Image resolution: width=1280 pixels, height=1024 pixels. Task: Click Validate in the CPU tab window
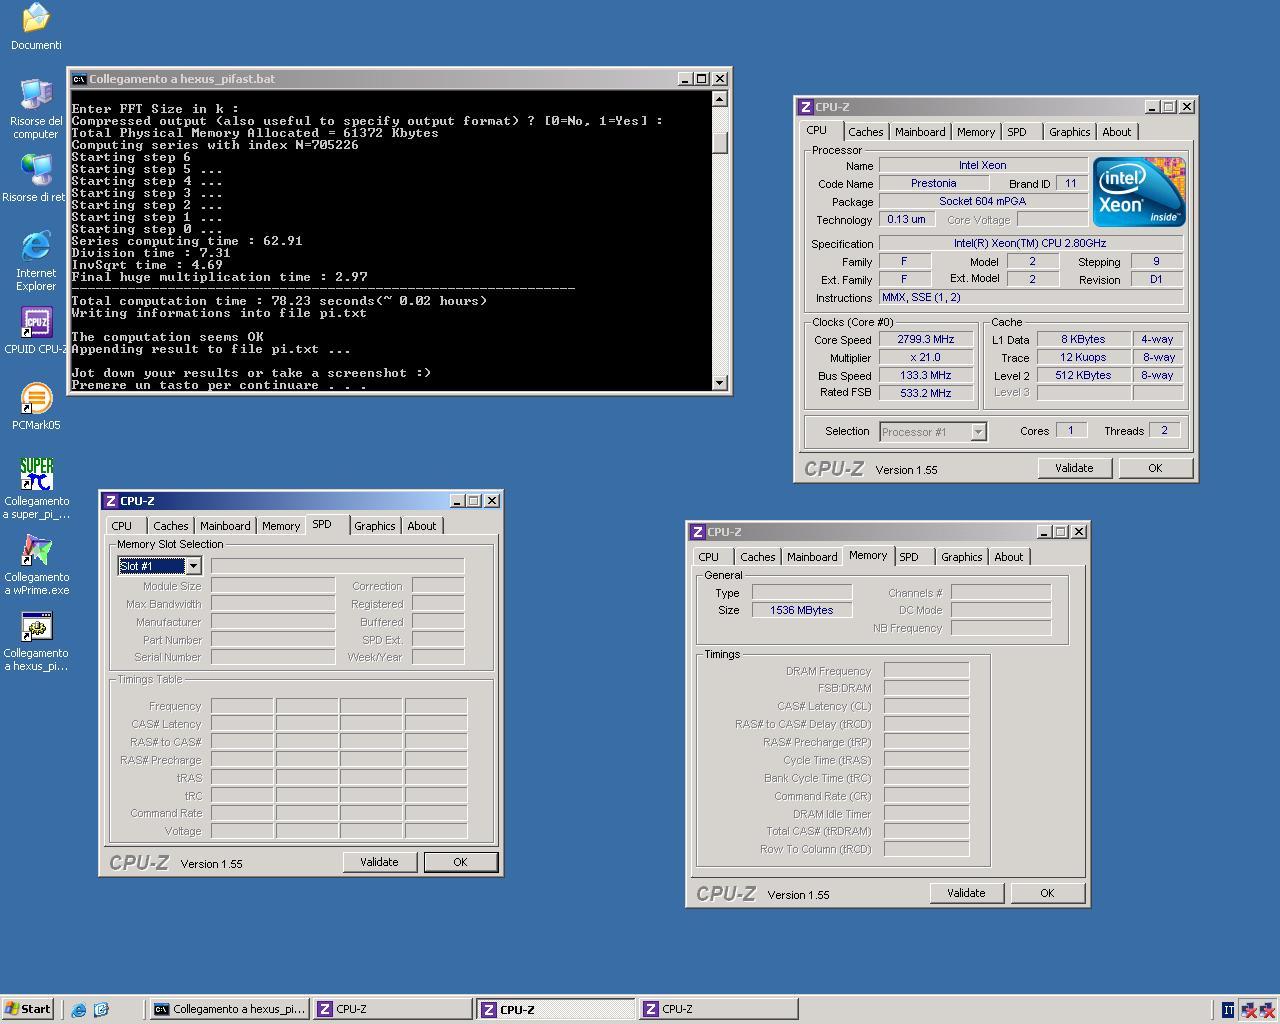(x=1074, y=468)
